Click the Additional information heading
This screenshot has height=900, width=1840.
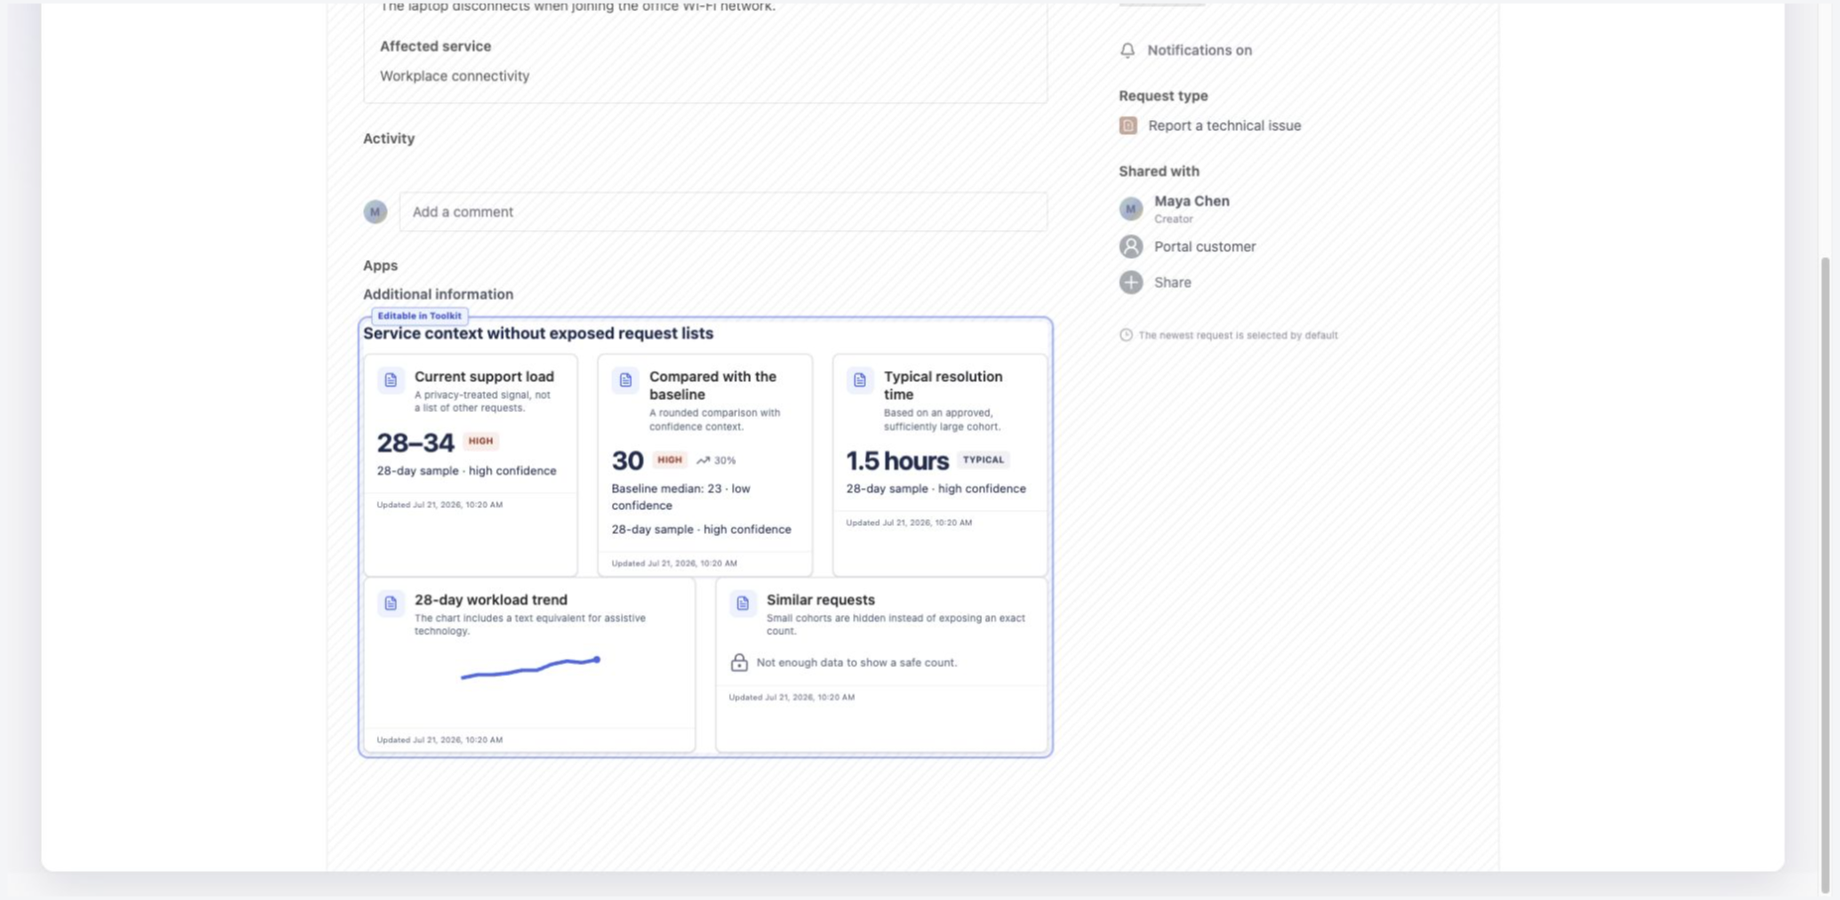coord(438,294)
